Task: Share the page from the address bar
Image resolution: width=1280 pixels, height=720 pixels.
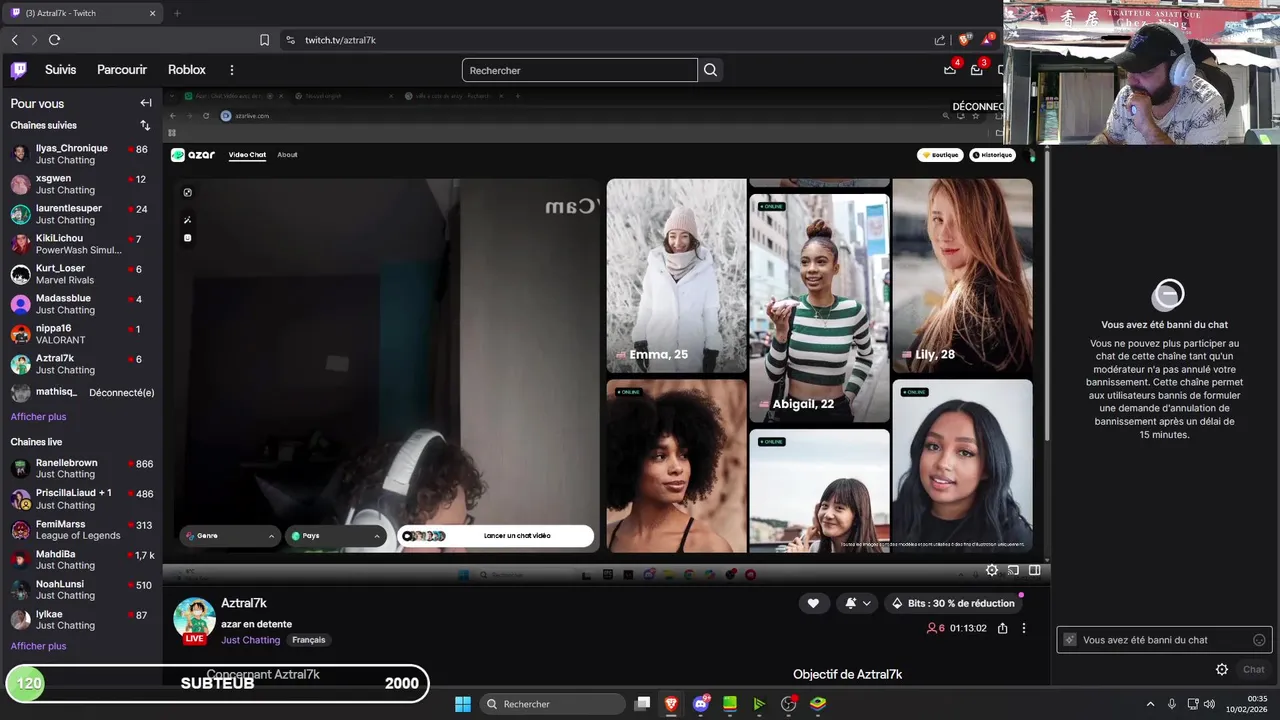Action: 940,40
